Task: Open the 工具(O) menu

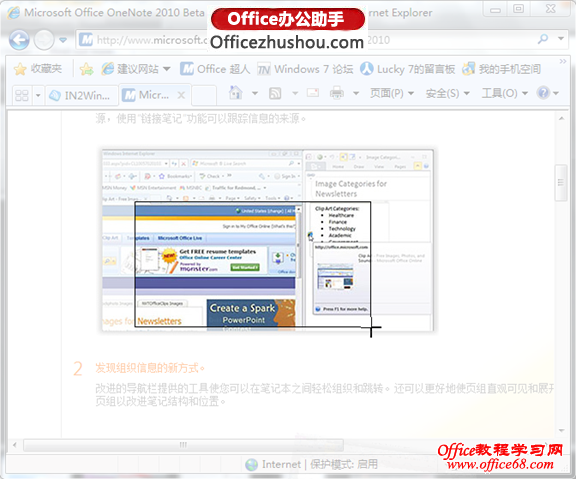Action: [x=505, y=93]
